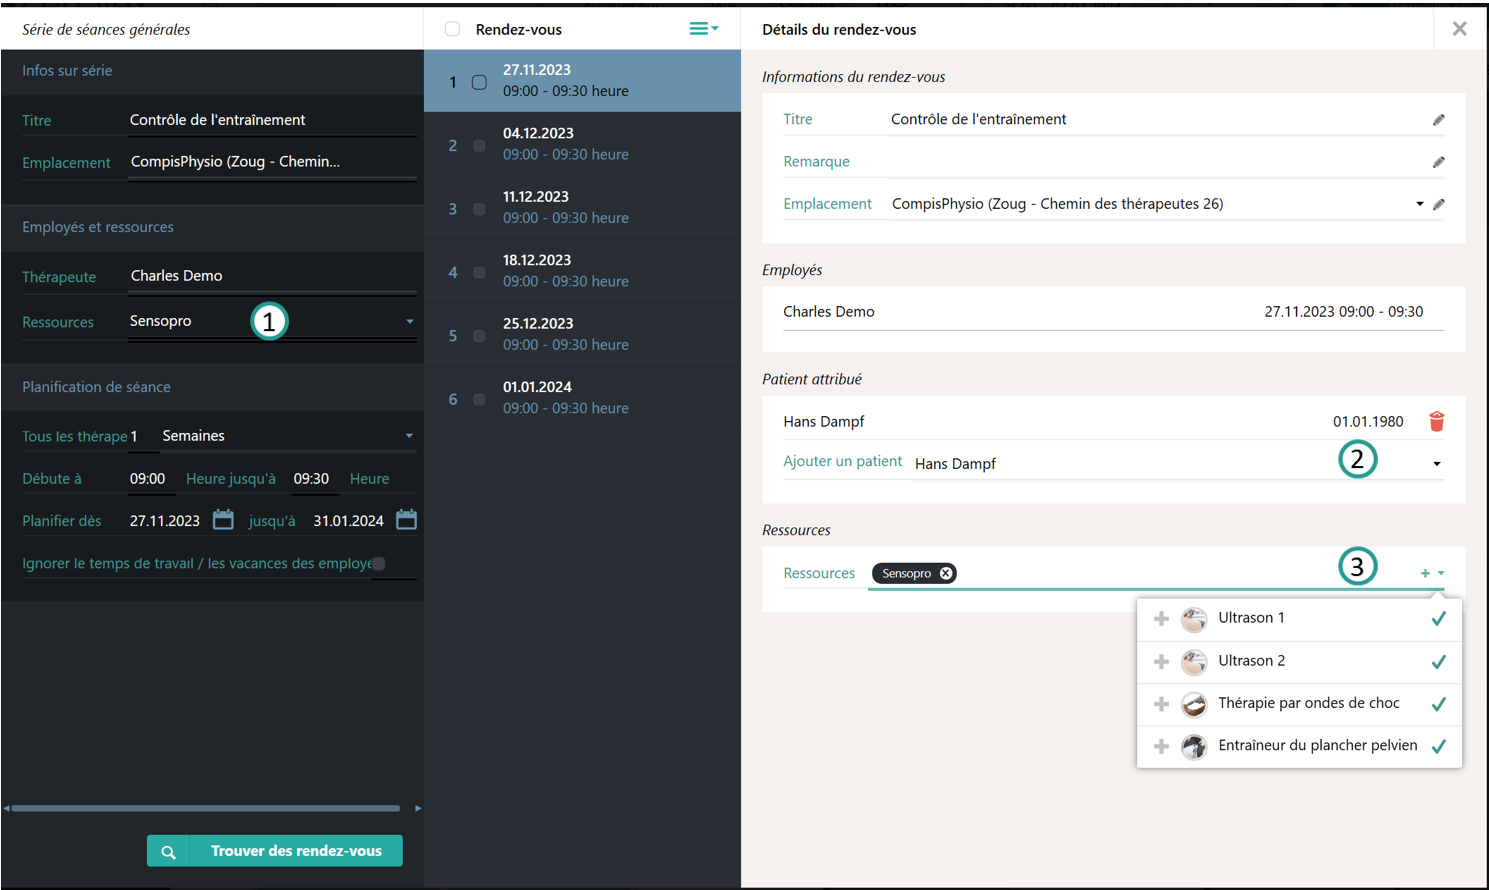The image size is (1489, 890).
Task: Choose Entraîneur du plancher pelvien from list
Action: [x=1316, y=746]
